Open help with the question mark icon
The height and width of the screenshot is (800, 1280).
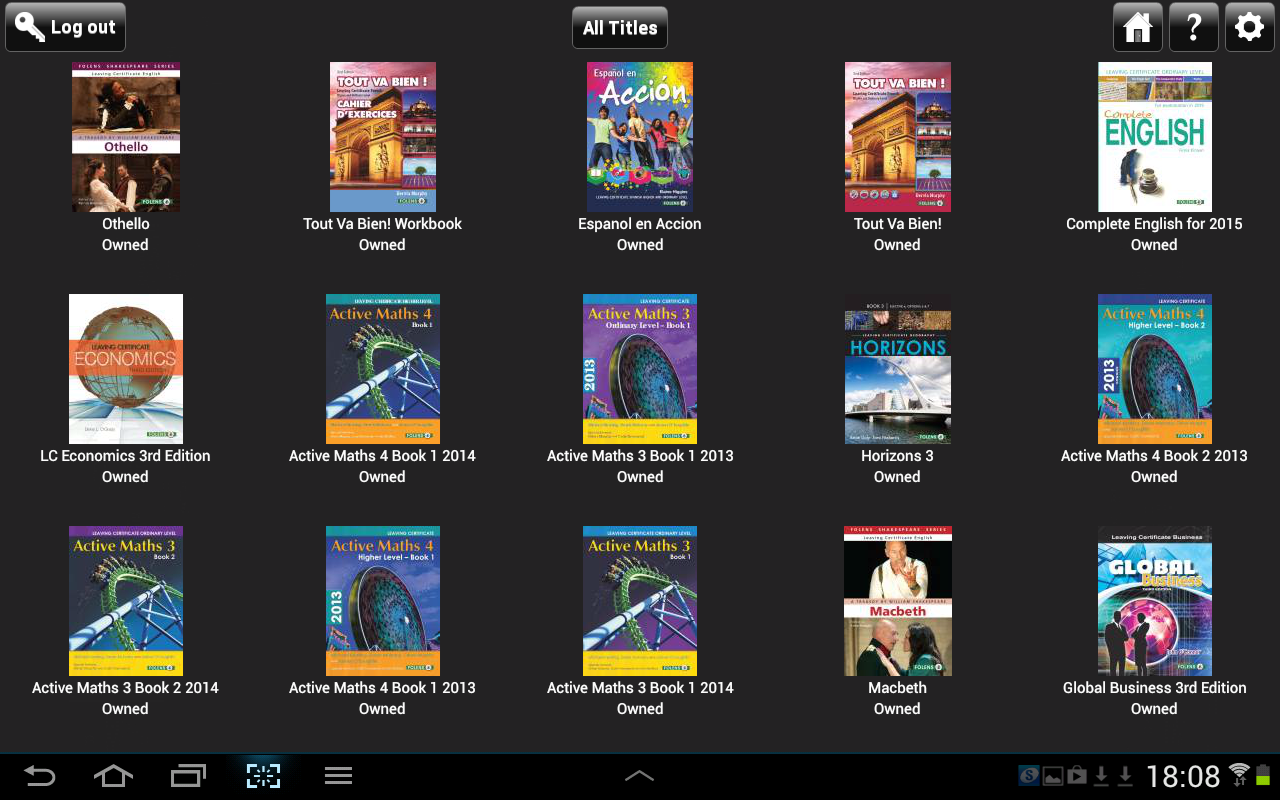coord(1194,28)
